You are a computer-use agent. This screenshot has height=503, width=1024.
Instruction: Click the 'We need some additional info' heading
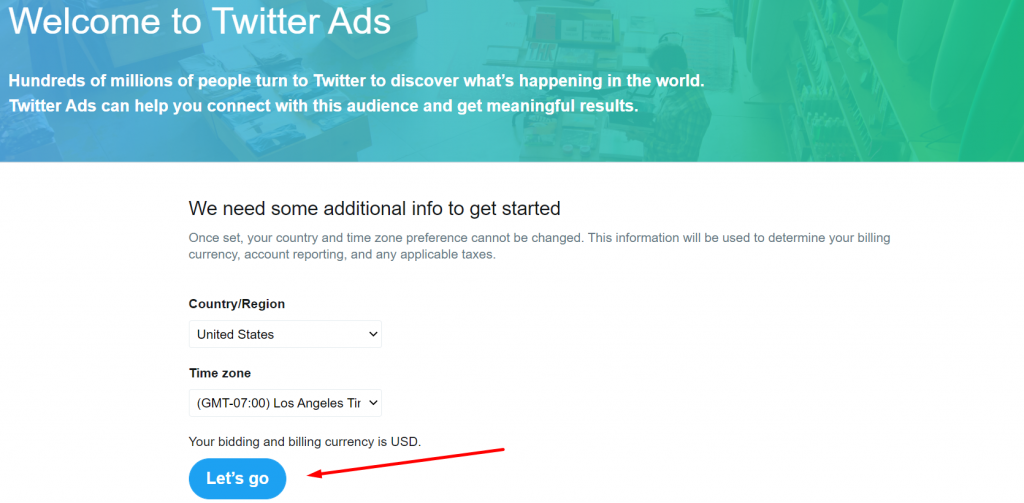pos(374,208)
